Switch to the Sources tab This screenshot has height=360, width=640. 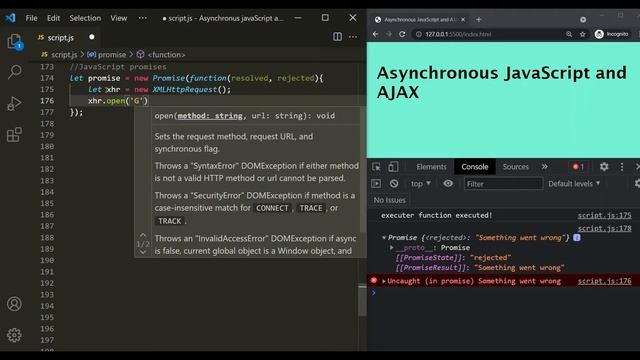point(516,167)
